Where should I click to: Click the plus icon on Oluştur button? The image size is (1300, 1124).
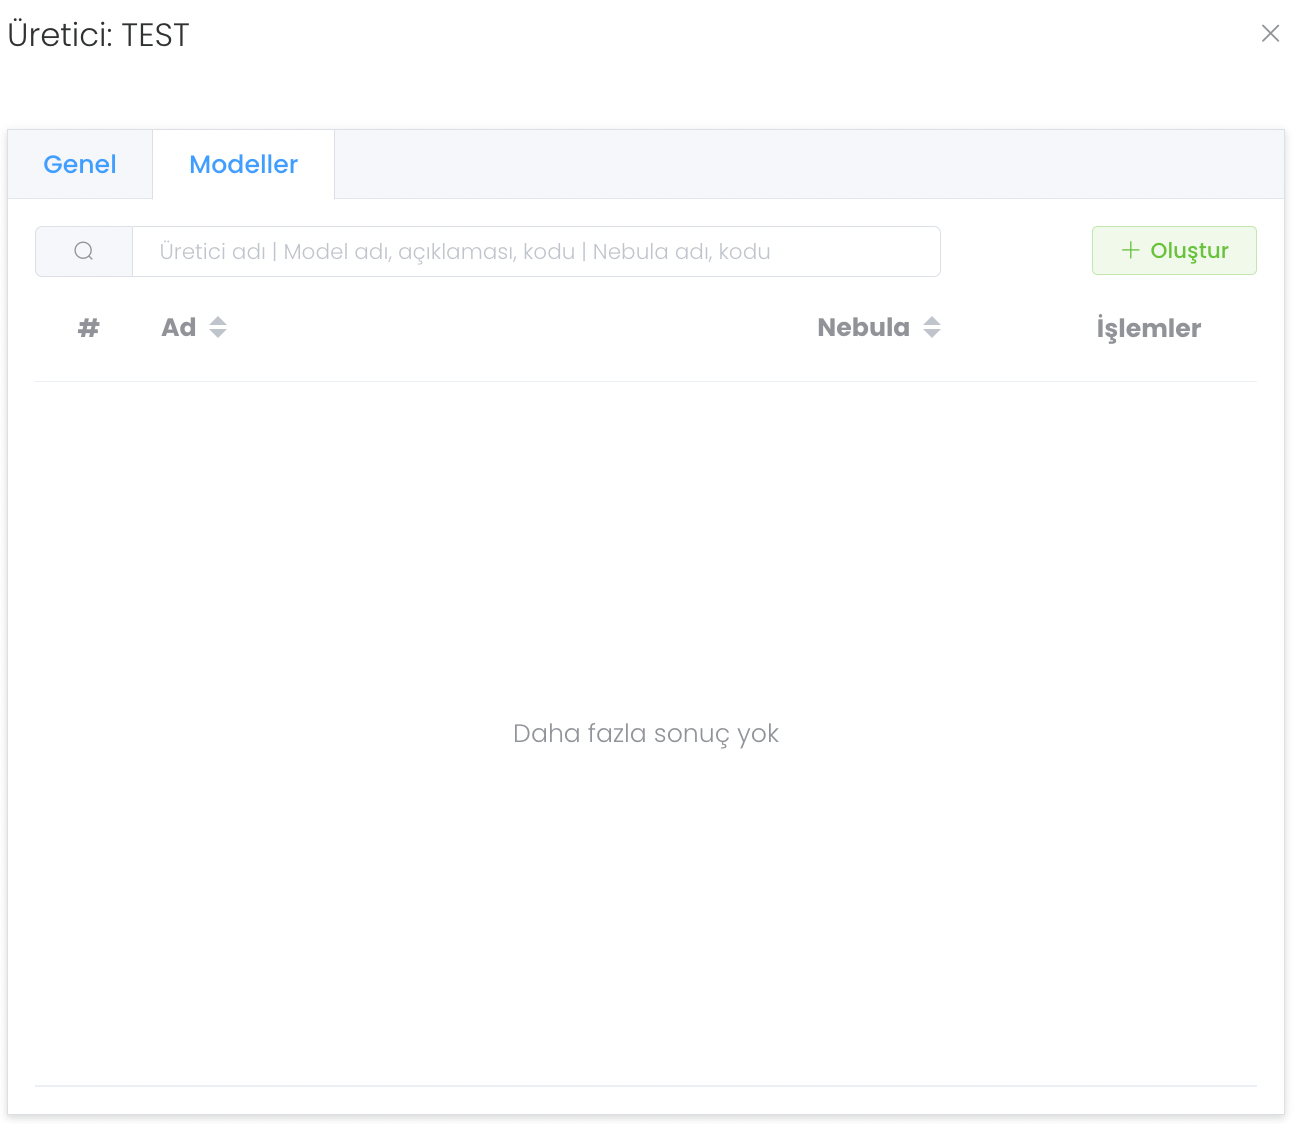click(1130, 250)
